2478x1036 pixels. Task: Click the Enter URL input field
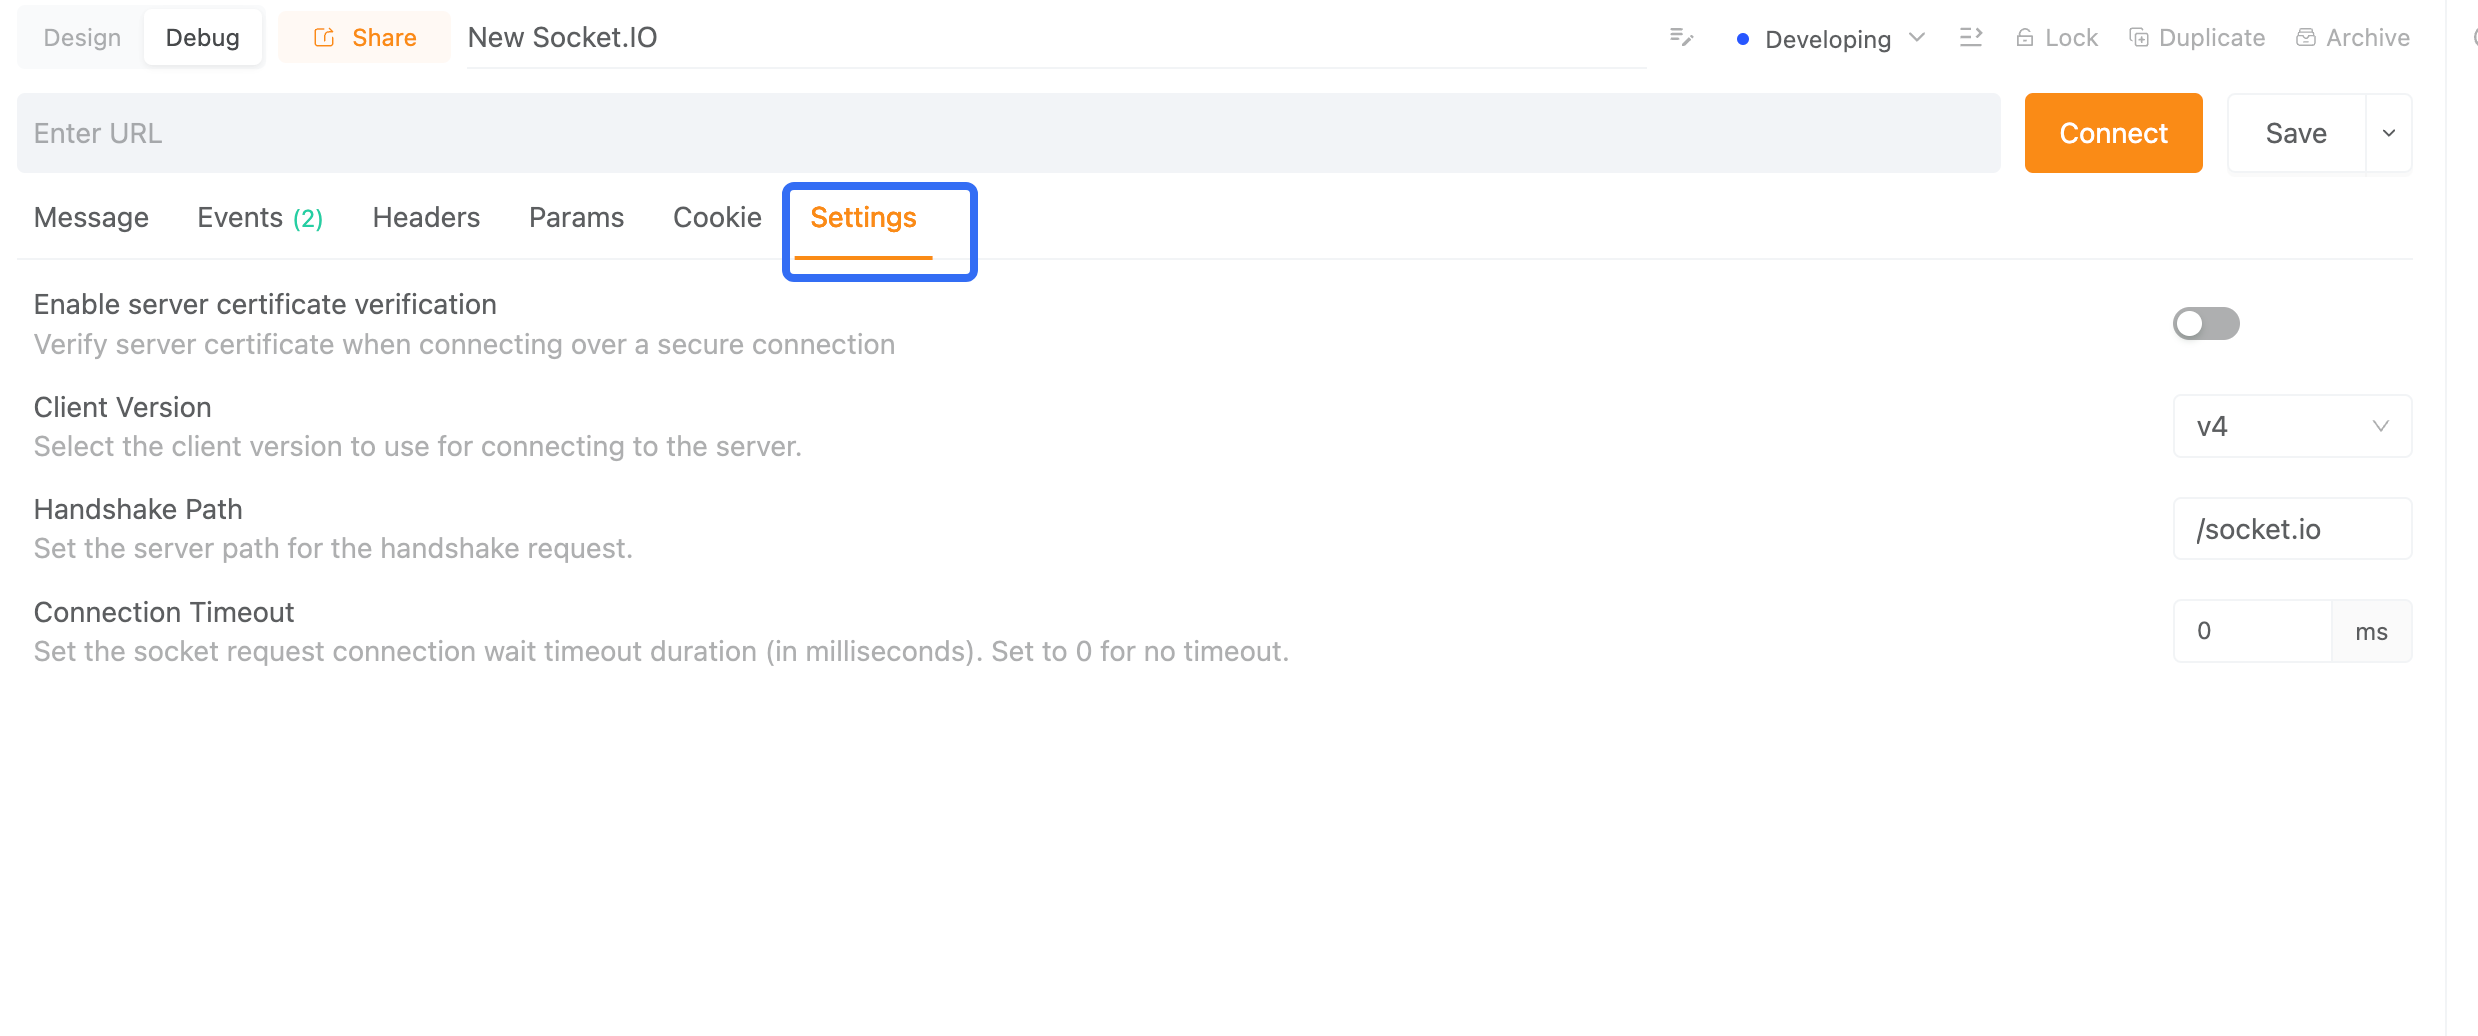[x=1009, y=133]
